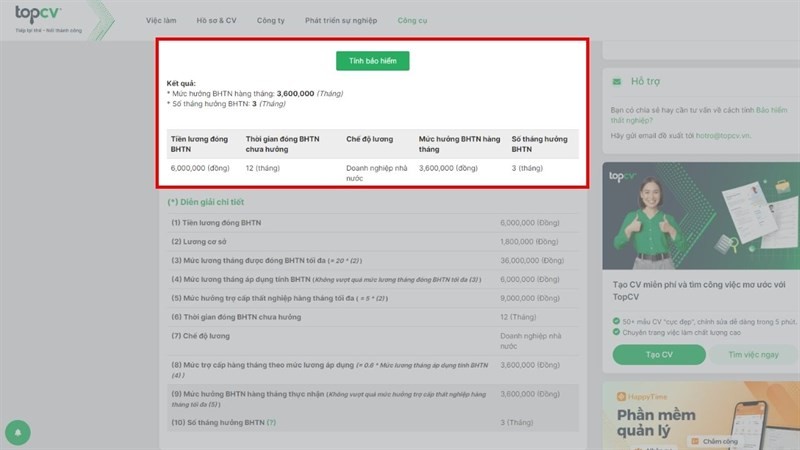Click the Kết quả label
Image resolution: width=800 pixels, height=450 pixels.
181,83
